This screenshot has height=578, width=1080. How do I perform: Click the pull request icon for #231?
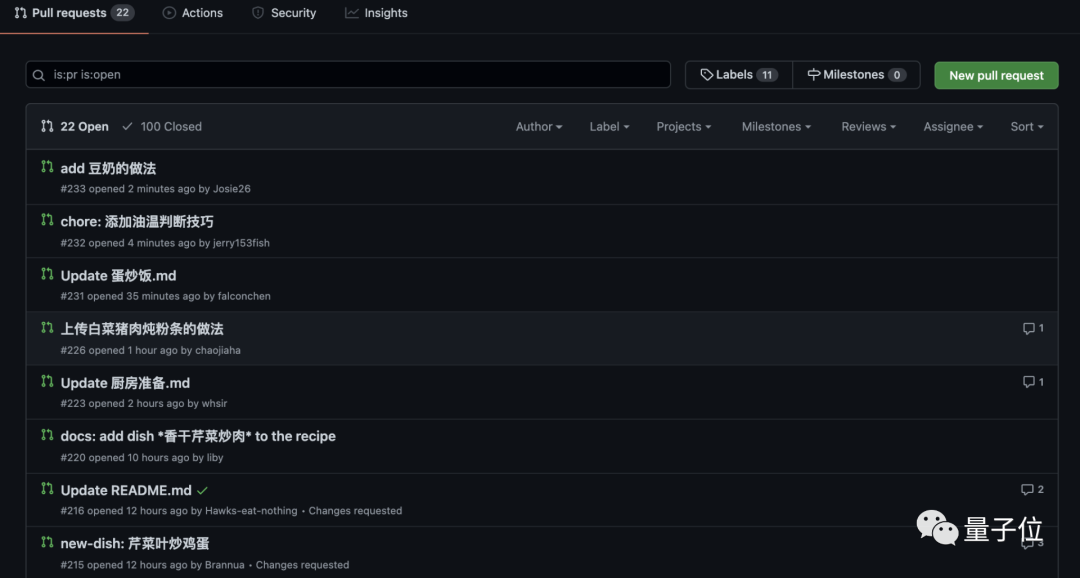[47, 275]
